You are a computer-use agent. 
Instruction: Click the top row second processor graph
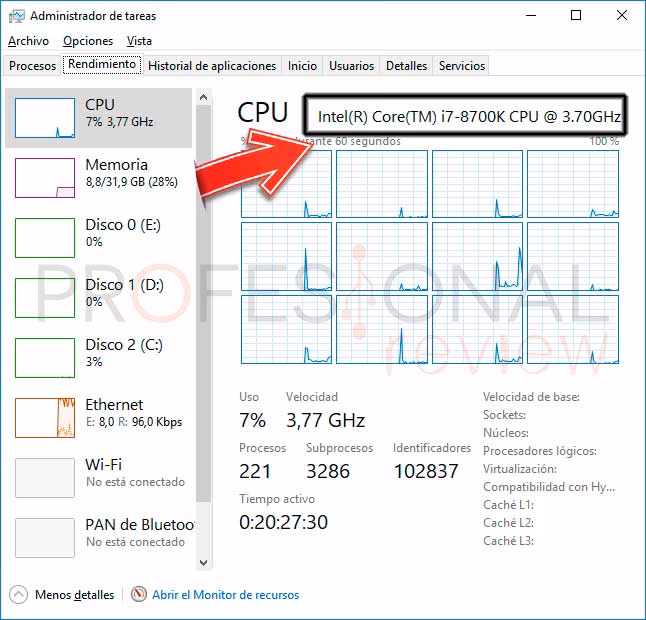382,184
